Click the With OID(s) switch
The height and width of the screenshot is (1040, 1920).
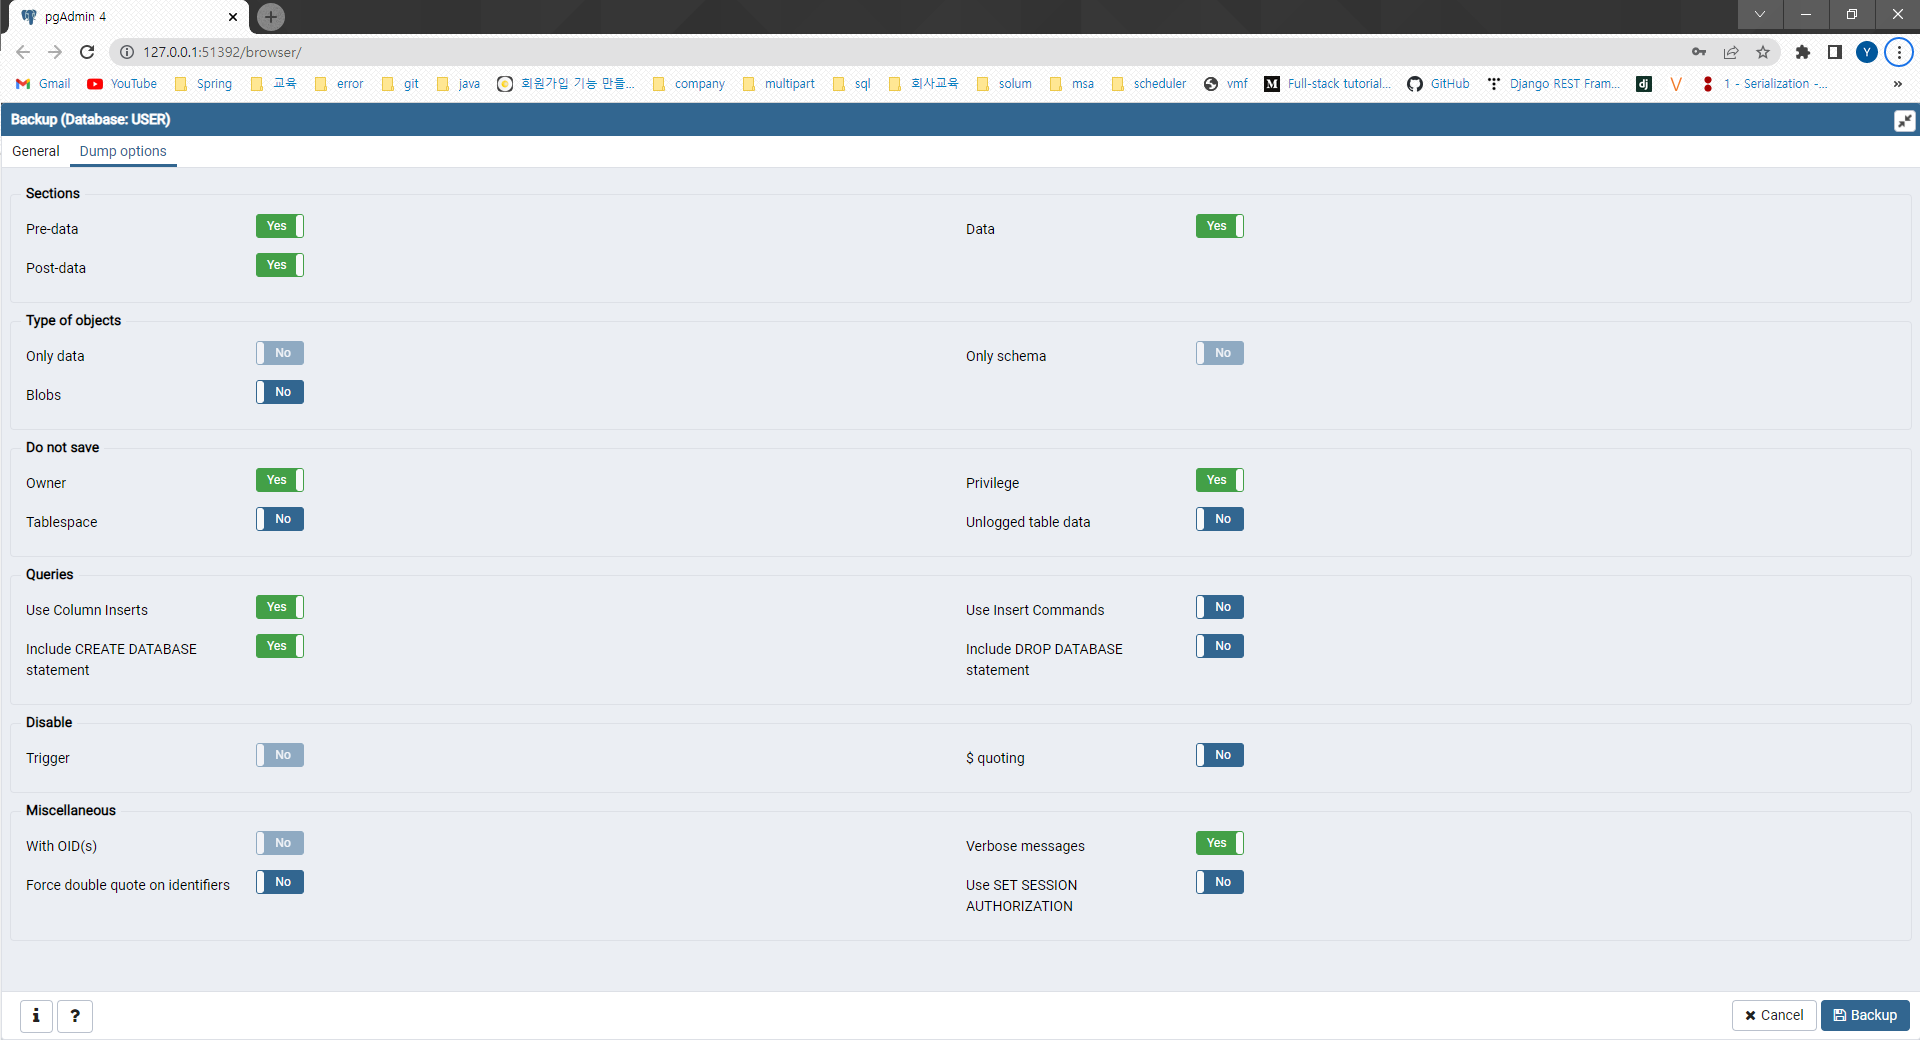click(280, 843)
